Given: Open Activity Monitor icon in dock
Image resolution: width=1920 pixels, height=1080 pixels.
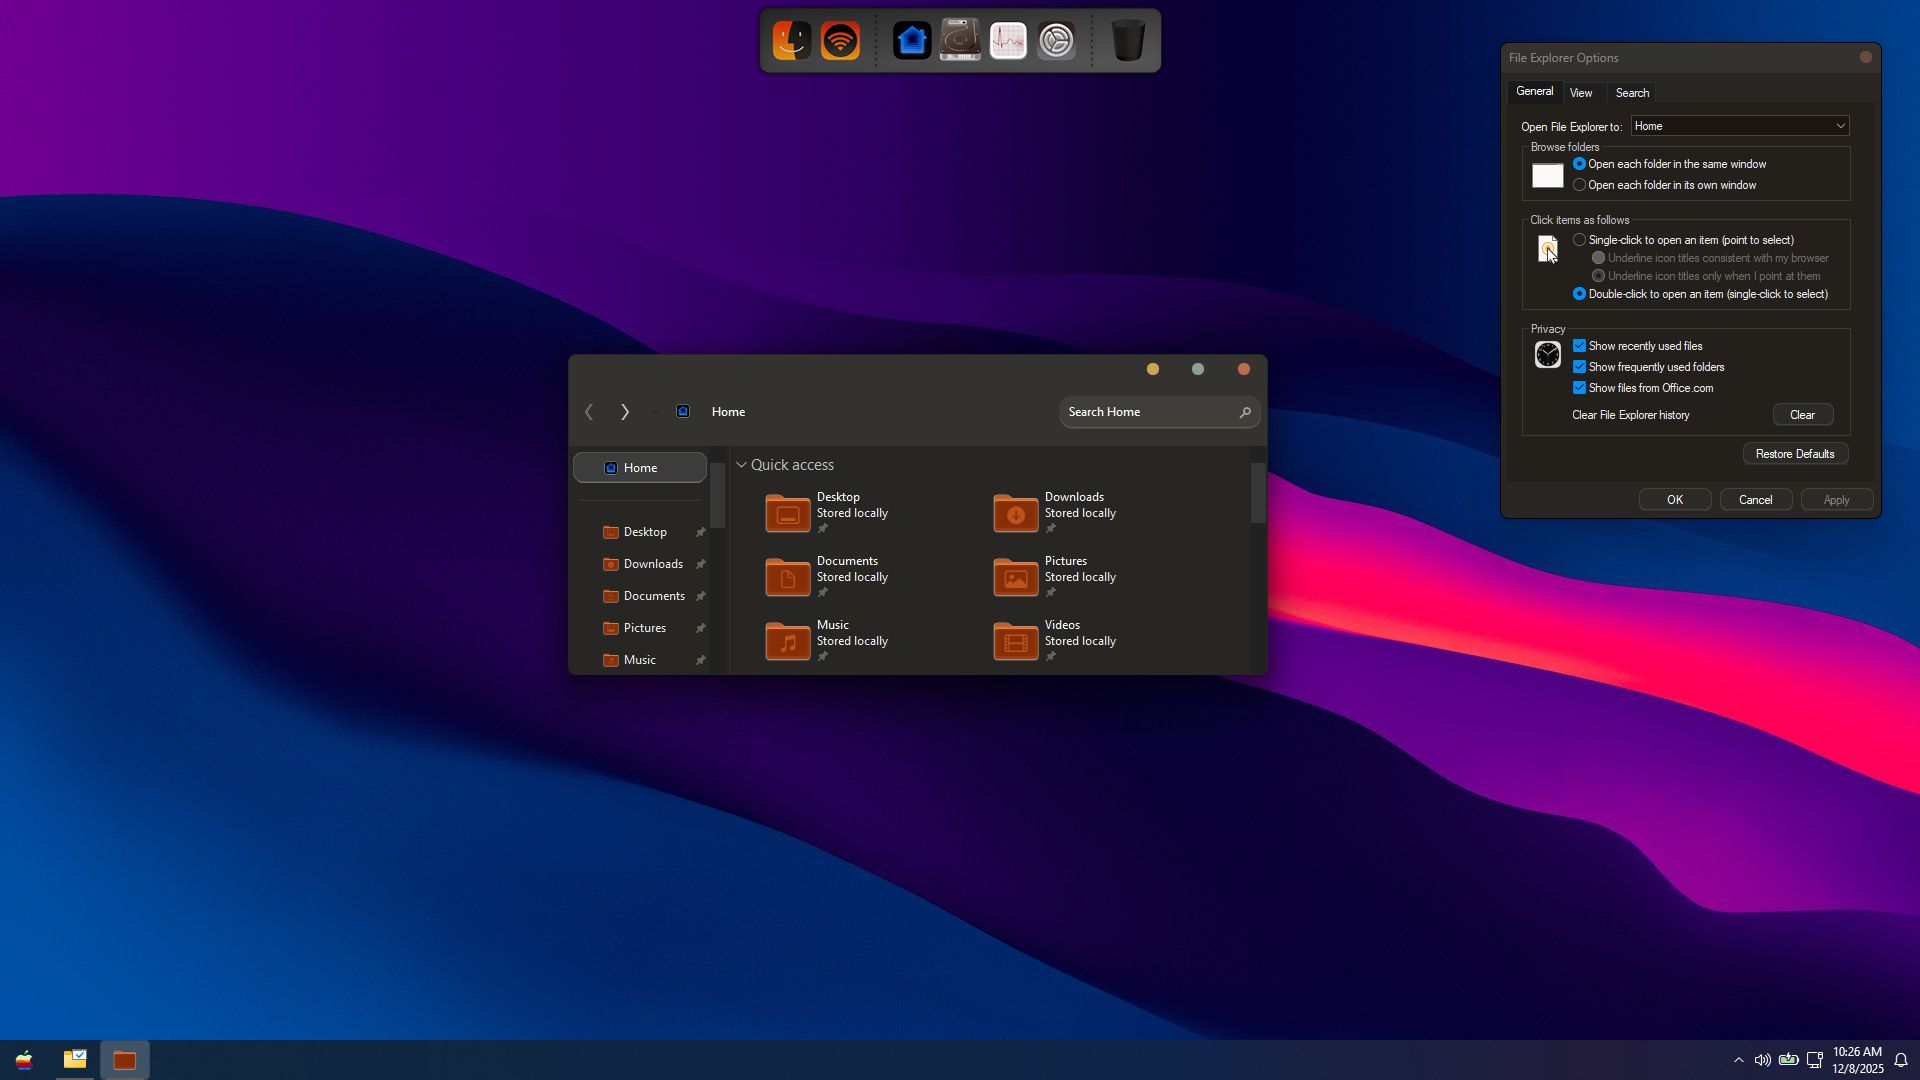Looking at the screenshot, I should (x=1008, y=41).
